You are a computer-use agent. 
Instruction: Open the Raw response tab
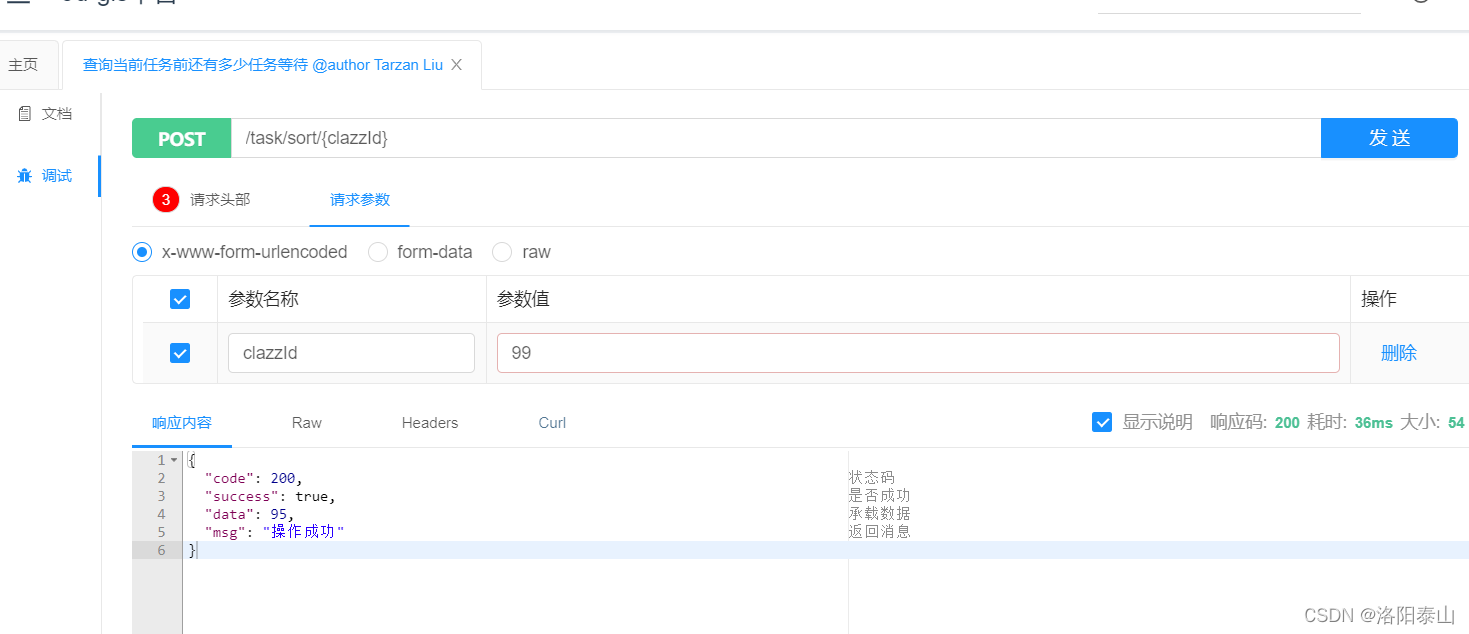pyautogui.click(x=307, y=423)
